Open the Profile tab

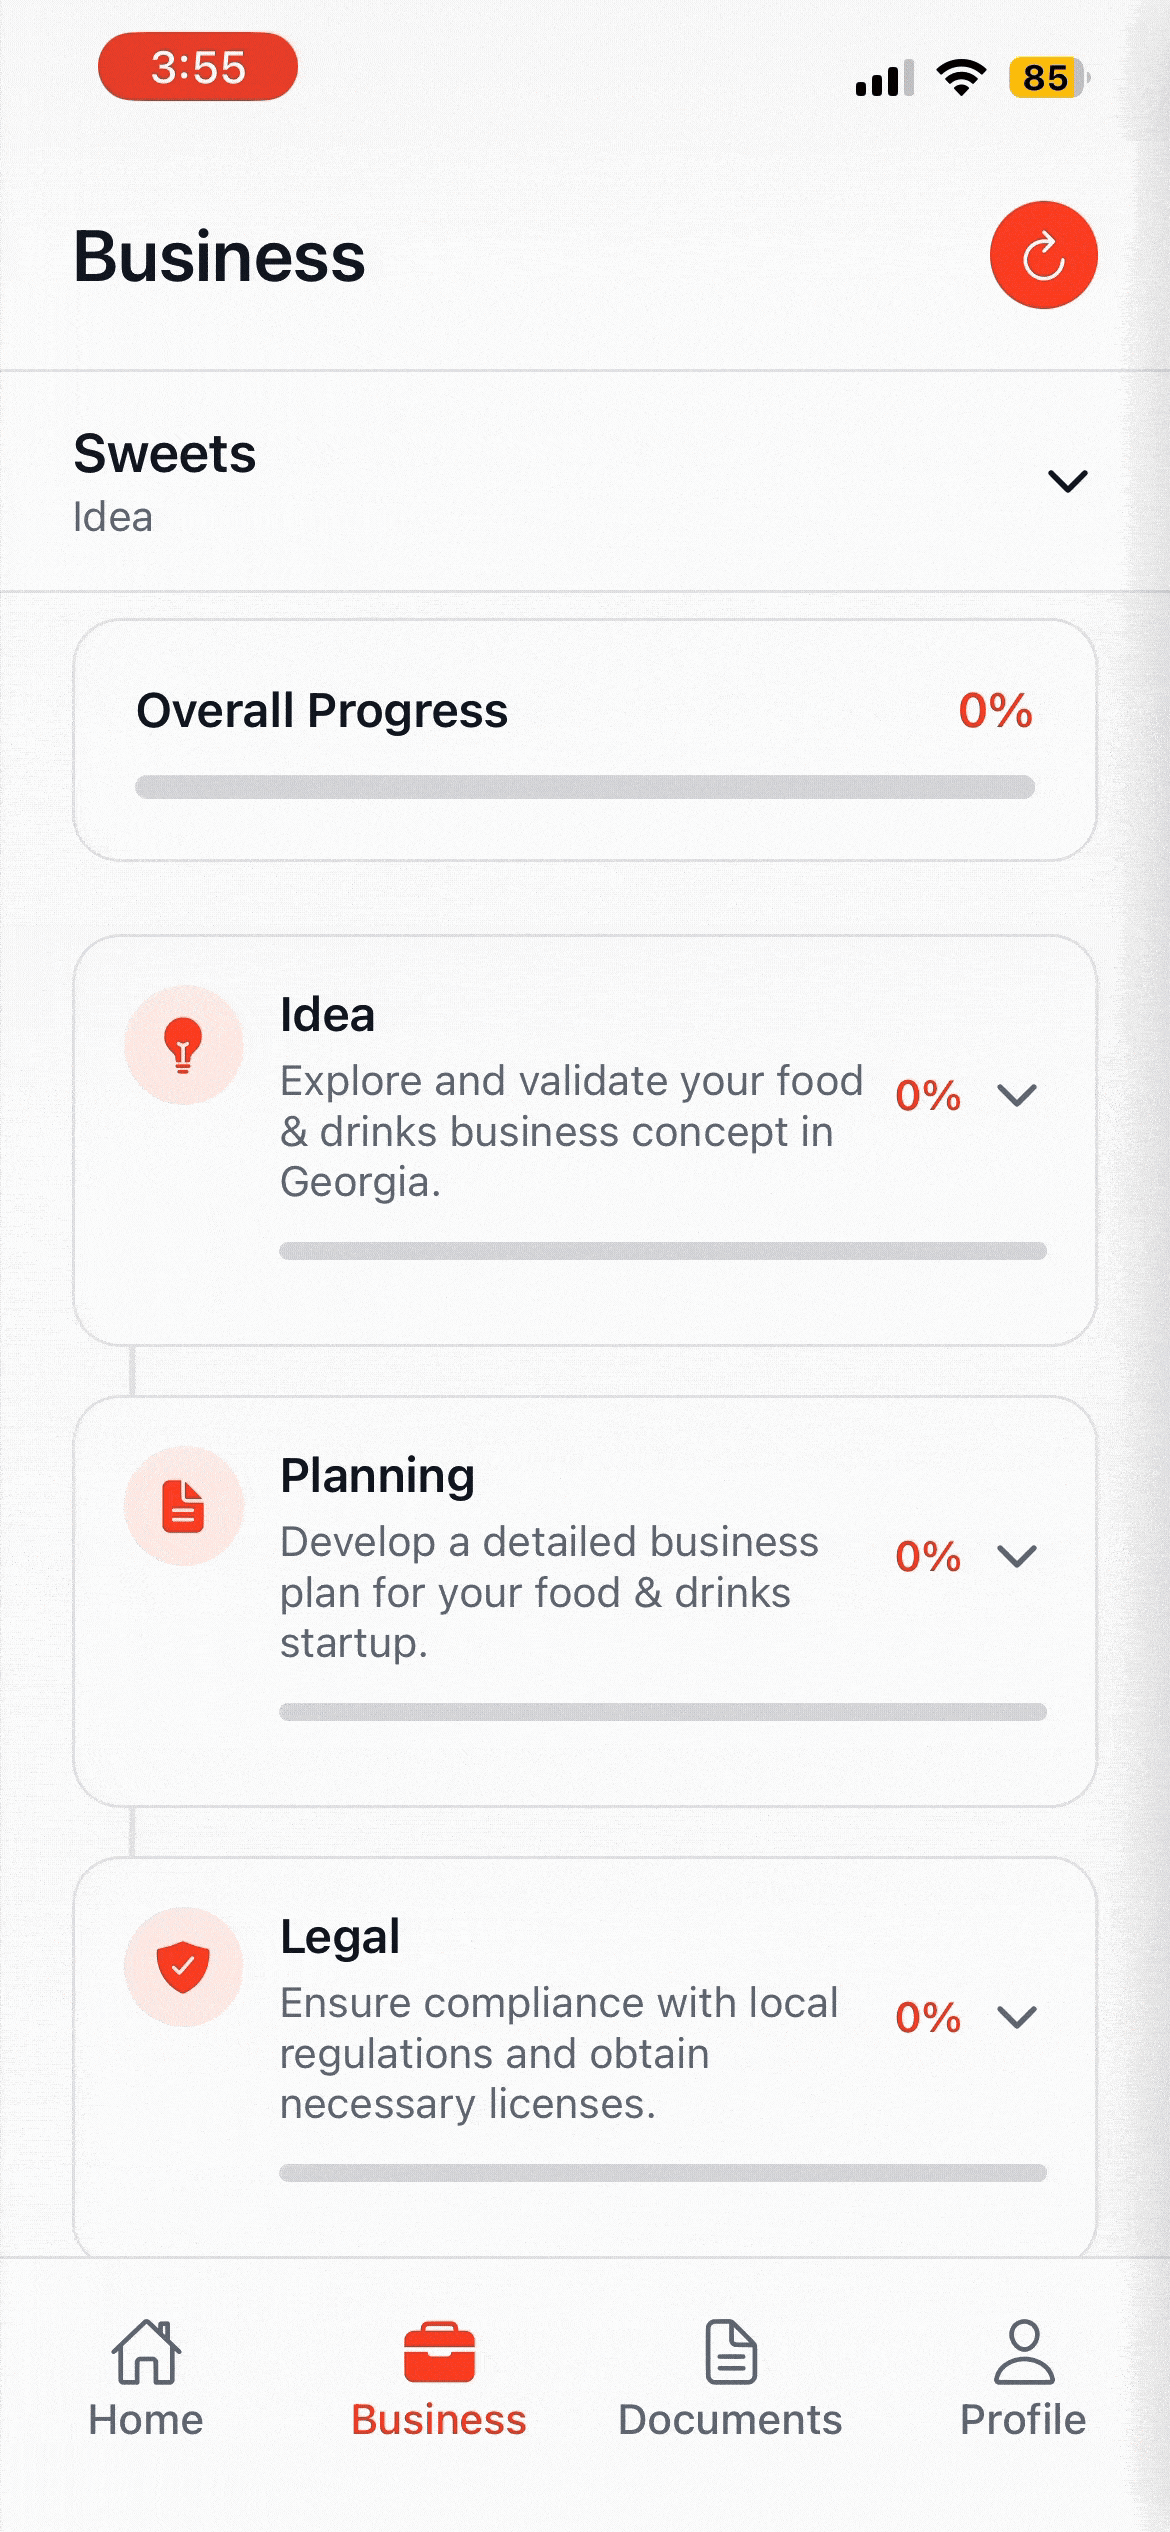tap(1023, 2380)
